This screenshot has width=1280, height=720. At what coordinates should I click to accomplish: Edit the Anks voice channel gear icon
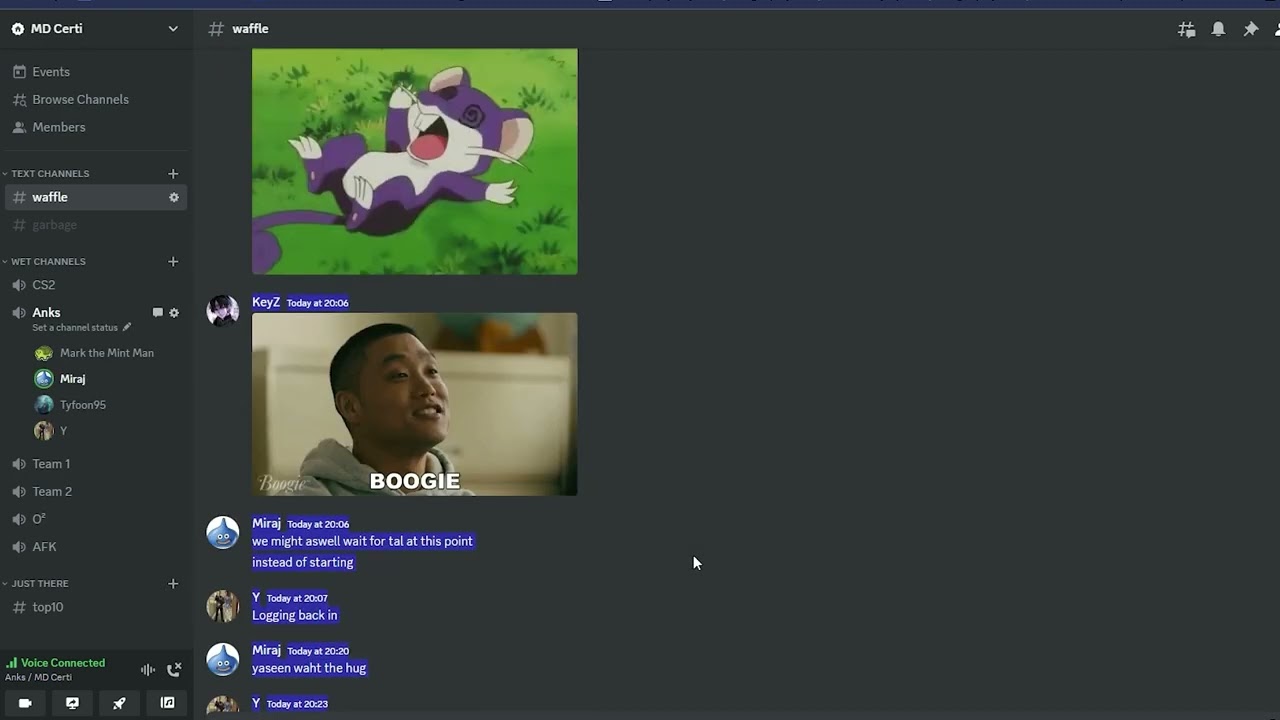[174, 313]
